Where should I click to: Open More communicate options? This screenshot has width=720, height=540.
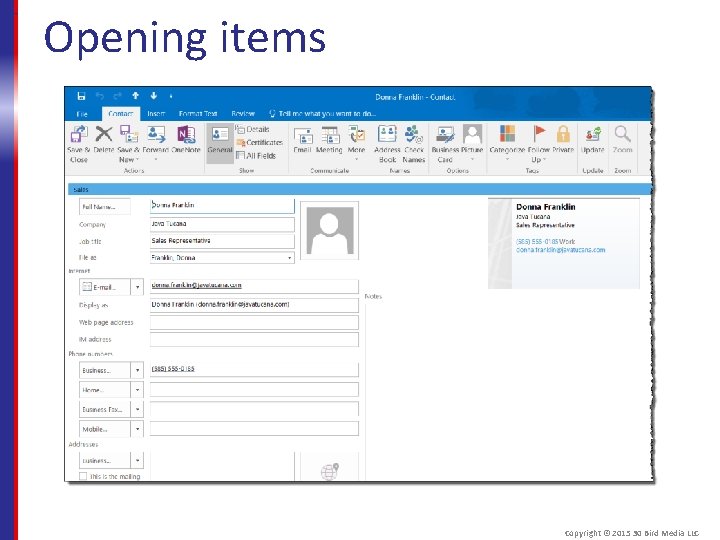point(356,143)
